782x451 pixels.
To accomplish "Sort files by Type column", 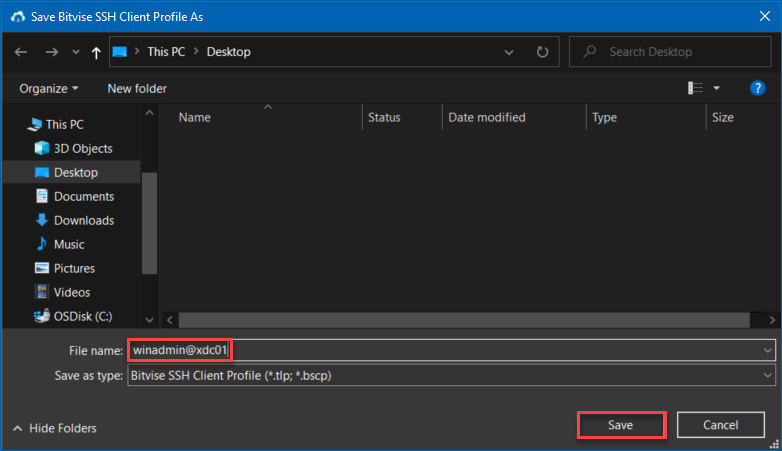I will click(604, 118).
